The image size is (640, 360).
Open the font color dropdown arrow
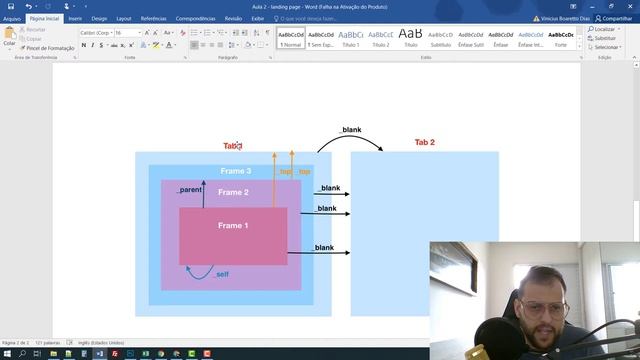click(x=175, y=45)
